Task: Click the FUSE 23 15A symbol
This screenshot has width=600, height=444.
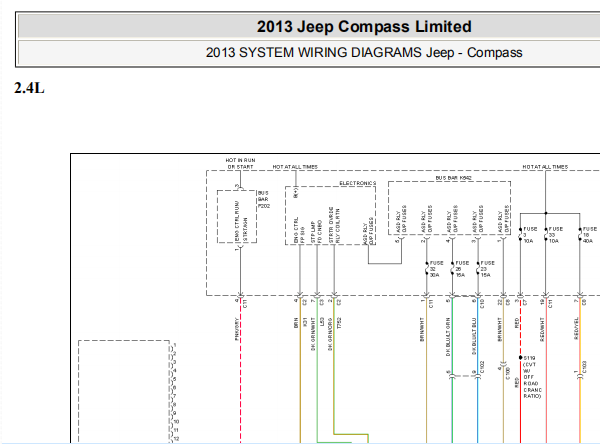Action: pyautogui.click(x=478, y=269)
